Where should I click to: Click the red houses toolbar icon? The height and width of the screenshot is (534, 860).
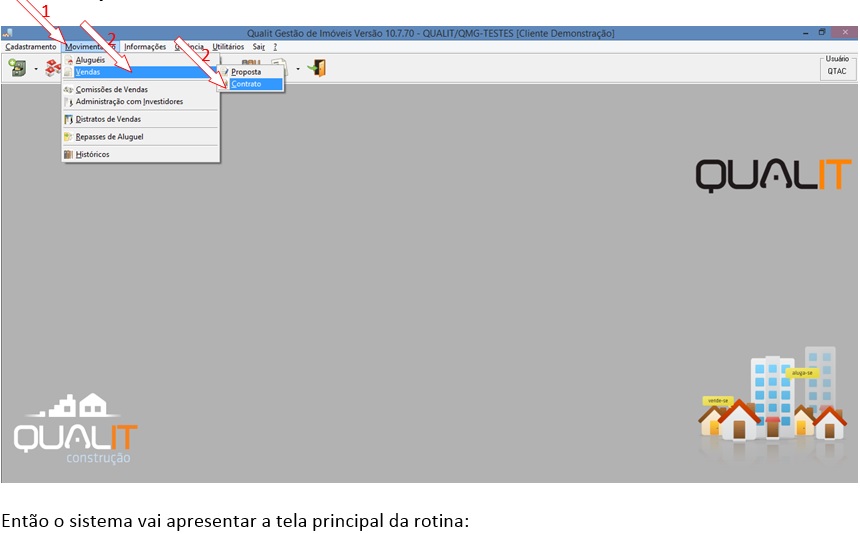coord(53,69)
